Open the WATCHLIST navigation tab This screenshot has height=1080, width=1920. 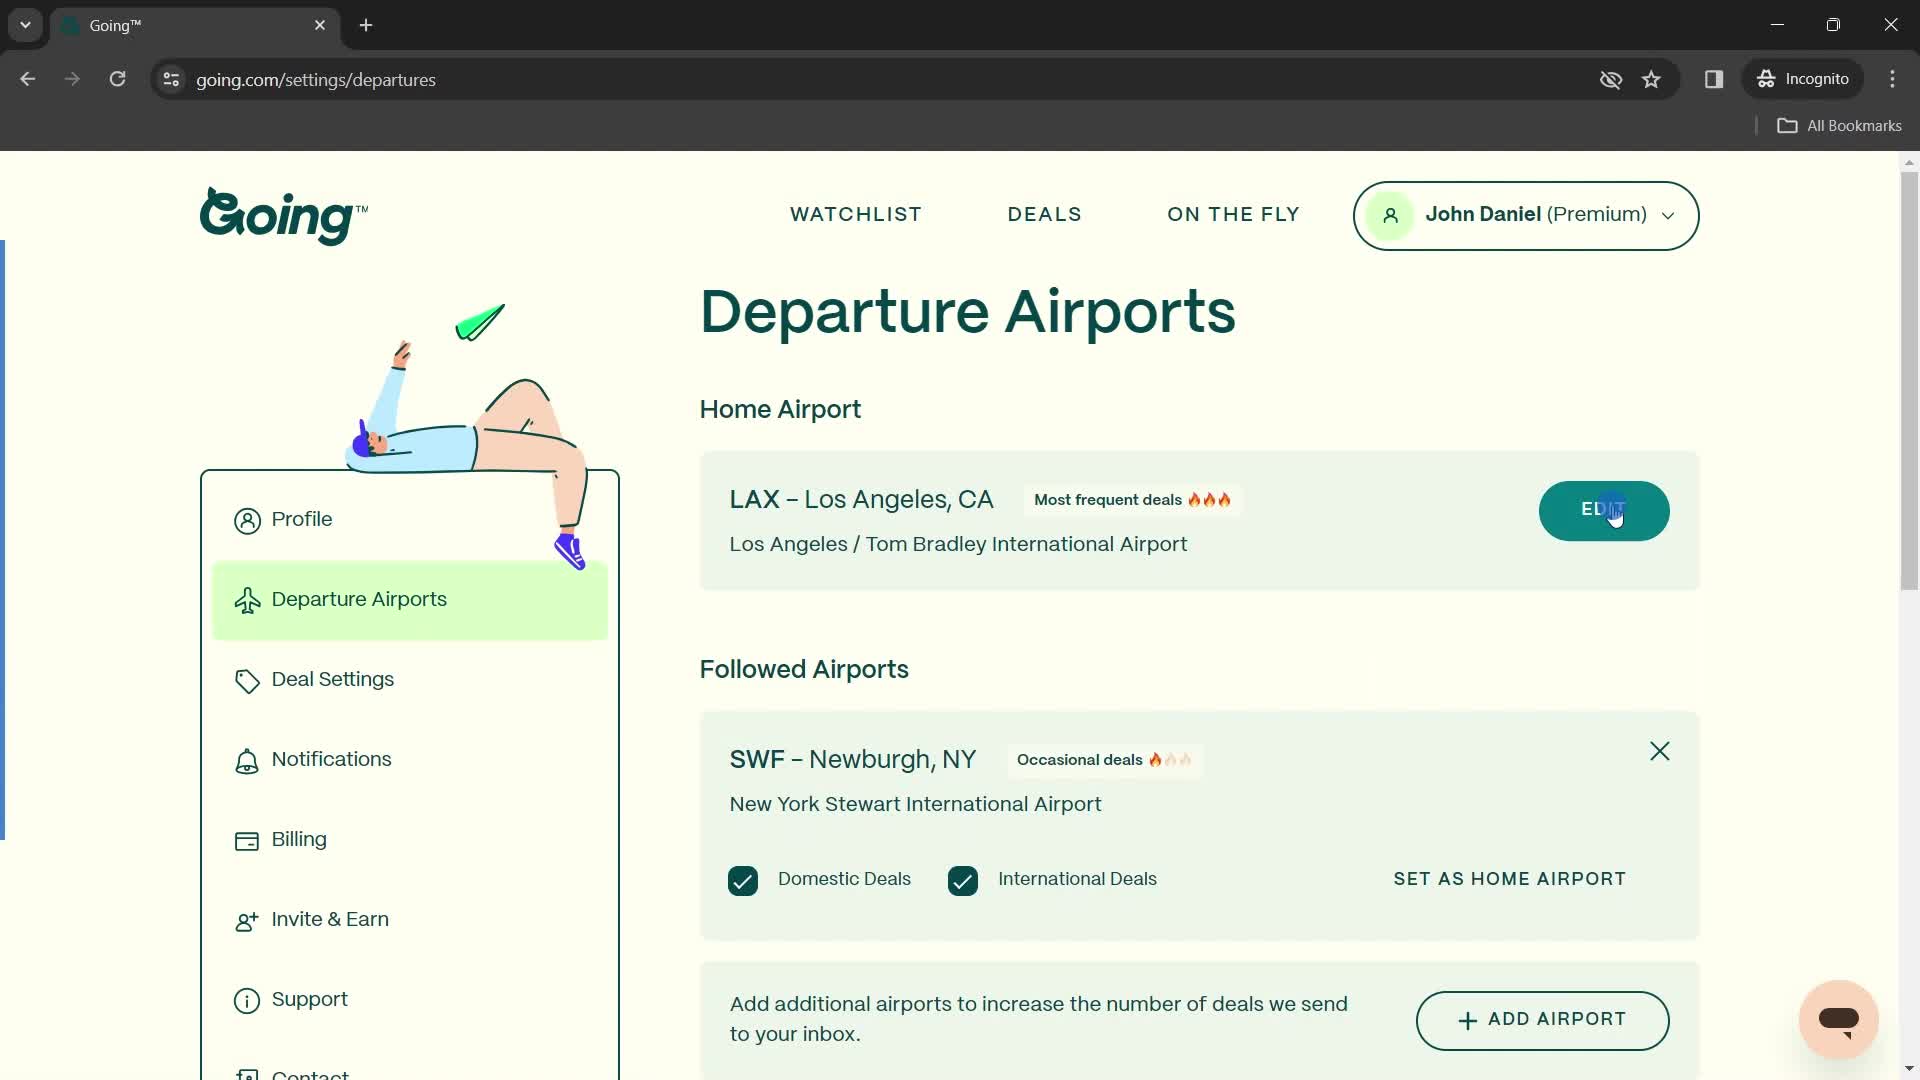(x=856, y=215)
